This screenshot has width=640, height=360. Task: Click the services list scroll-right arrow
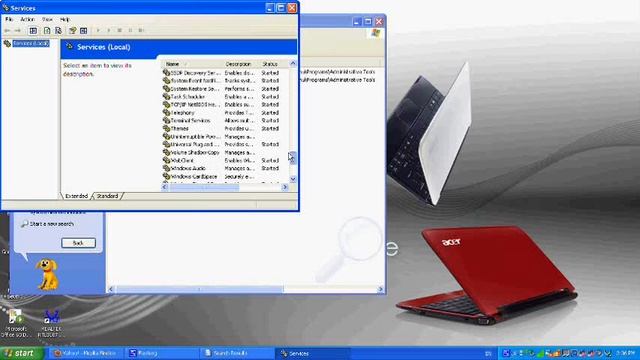285,187
